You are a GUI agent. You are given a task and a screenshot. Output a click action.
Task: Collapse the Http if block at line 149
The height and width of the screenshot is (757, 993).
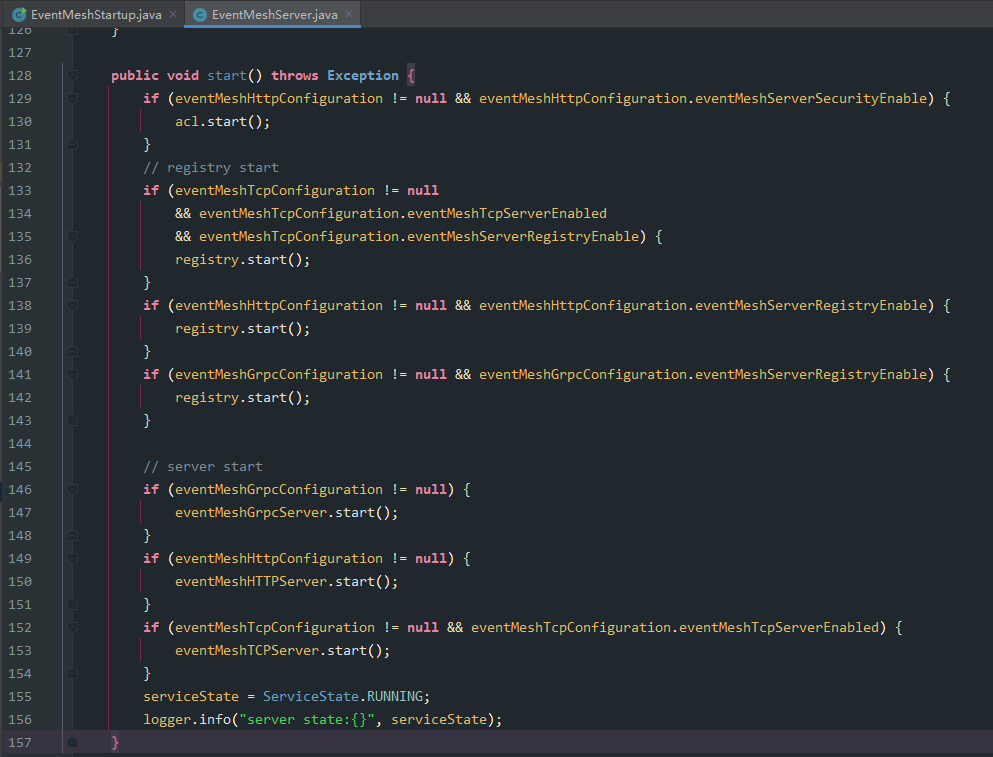click(x=73, y=559)
